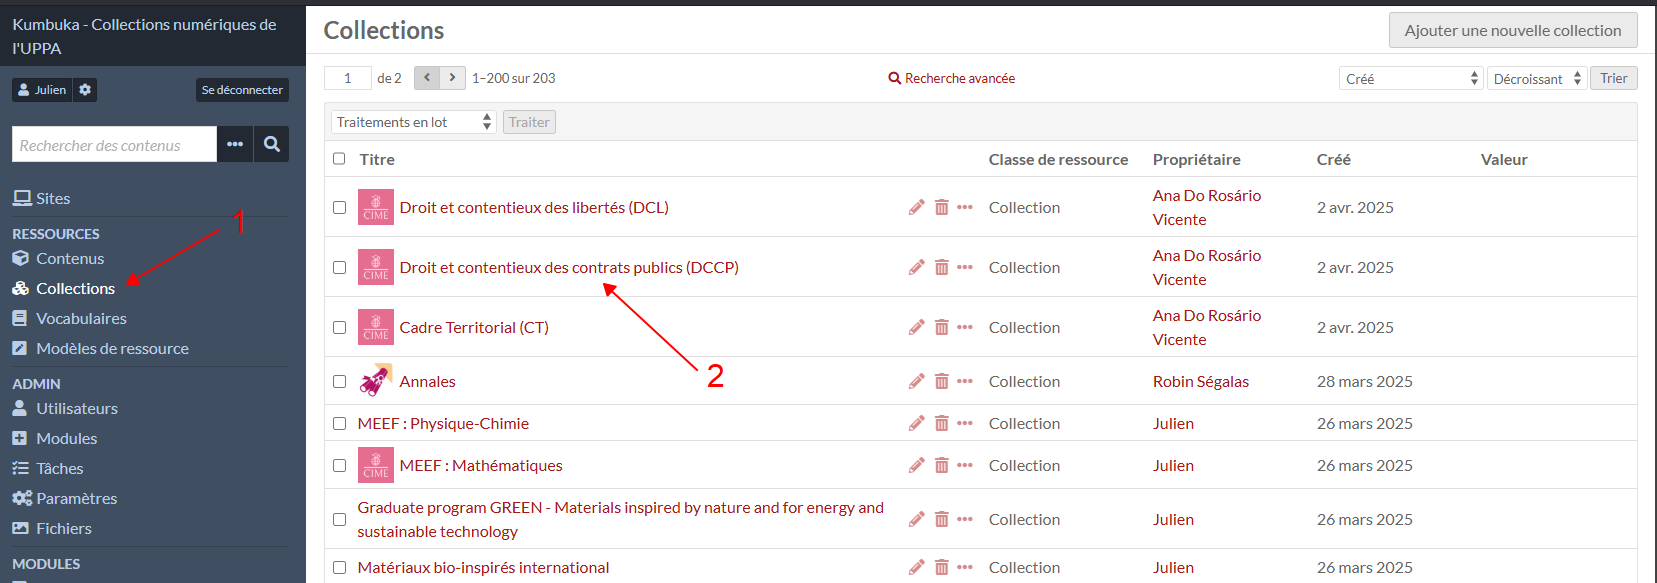Expand the Décroissant sort order dropdown
1657x583 pixels.
click(1537, 78)
